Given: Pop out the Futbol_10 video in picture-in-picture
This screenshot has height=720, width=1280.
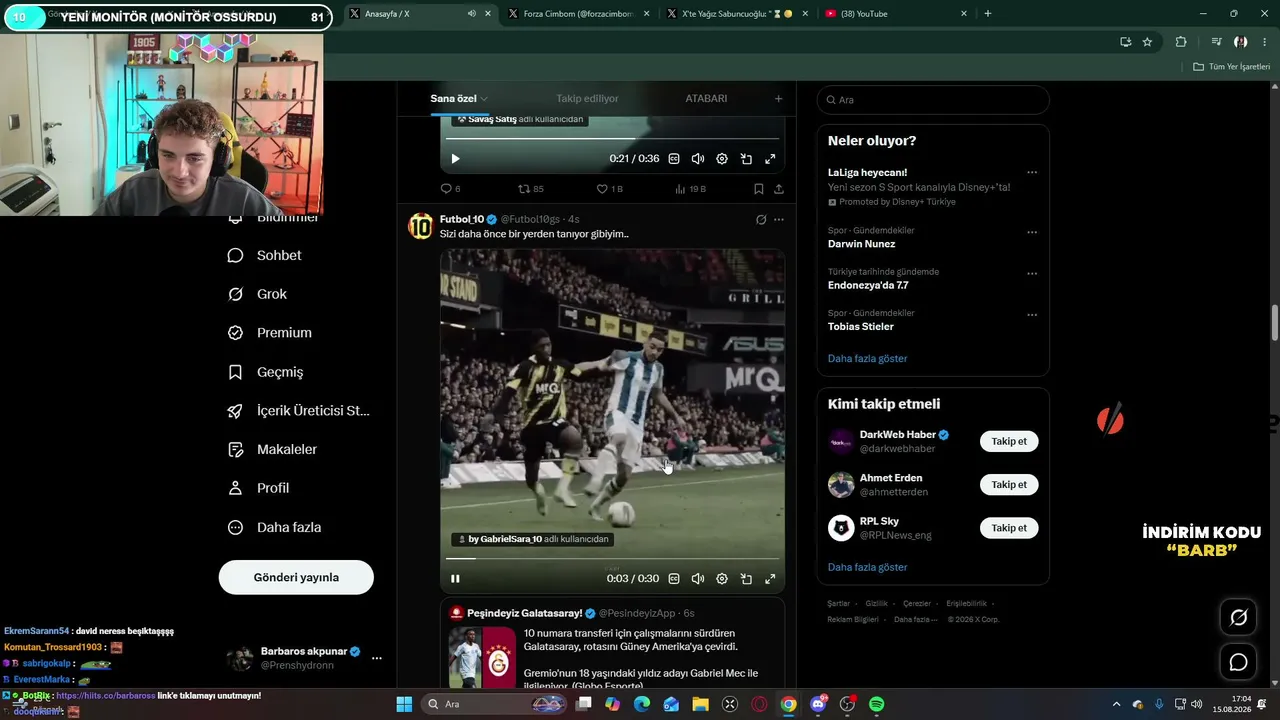Looking at the screenshot, I should coord(746,579).
